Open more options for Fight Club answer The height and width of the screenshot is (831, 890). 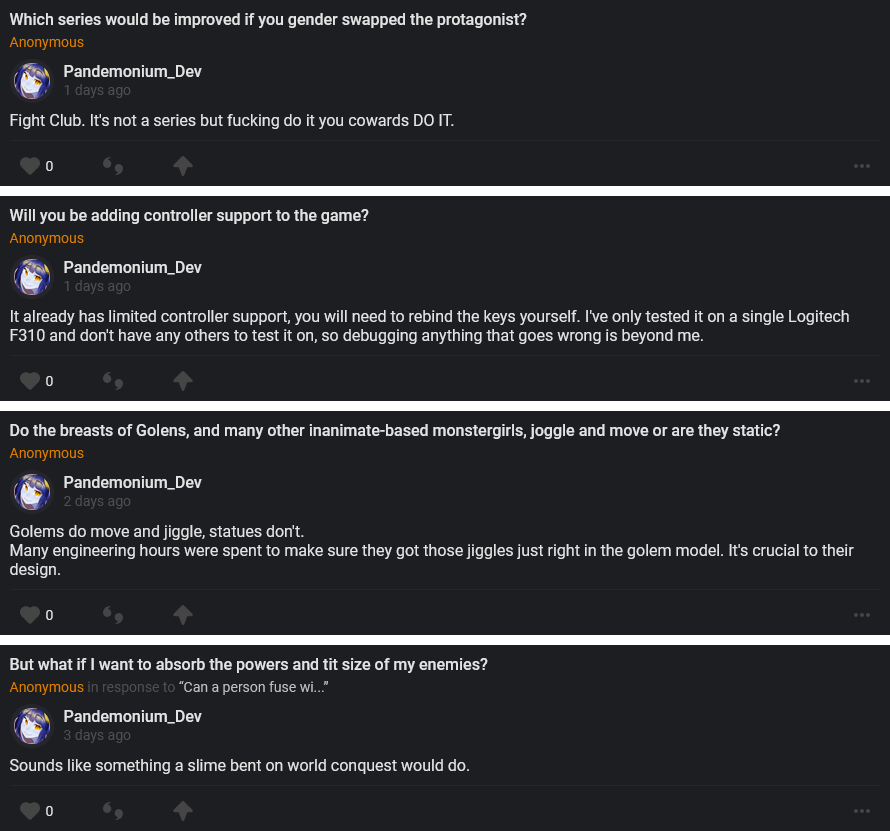(x=862, y=166)
